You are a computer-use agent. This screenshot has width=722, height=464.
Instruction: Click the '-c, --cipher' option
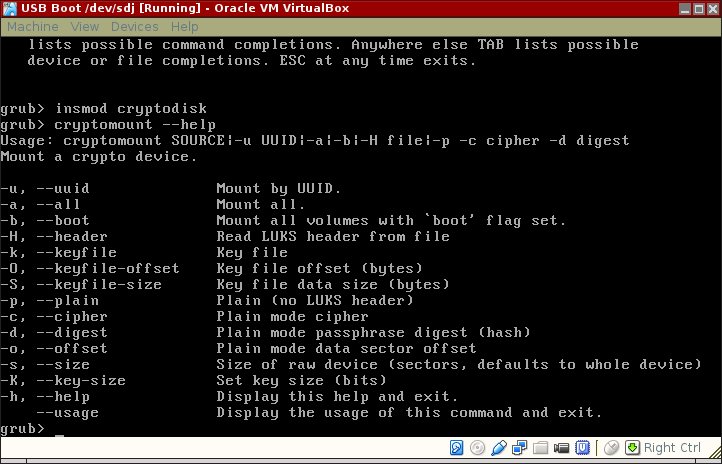[x=54, y=317]
